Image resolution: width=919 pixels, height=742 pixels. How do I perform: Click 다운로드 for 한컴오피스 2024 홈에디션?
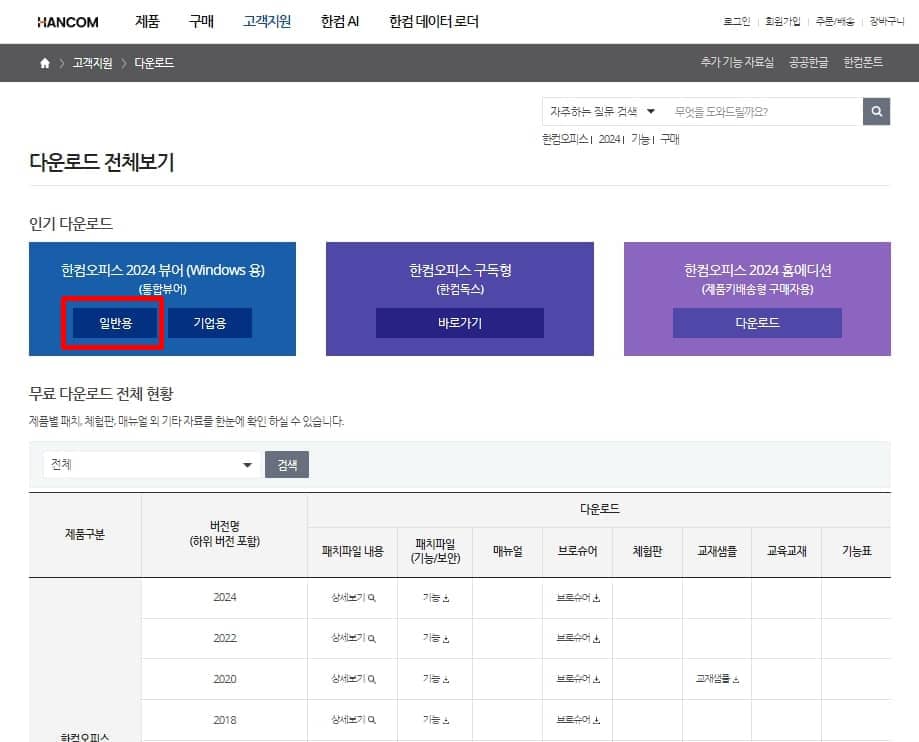pyautogui.click(x=756, y=323)
